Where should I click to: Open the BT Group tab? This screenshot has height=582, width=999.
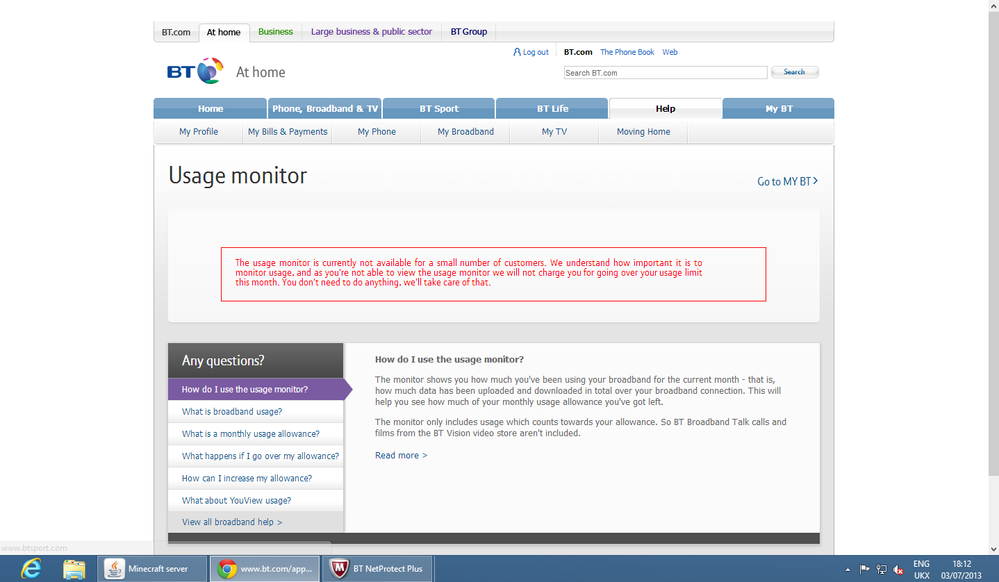coord(469,31)
